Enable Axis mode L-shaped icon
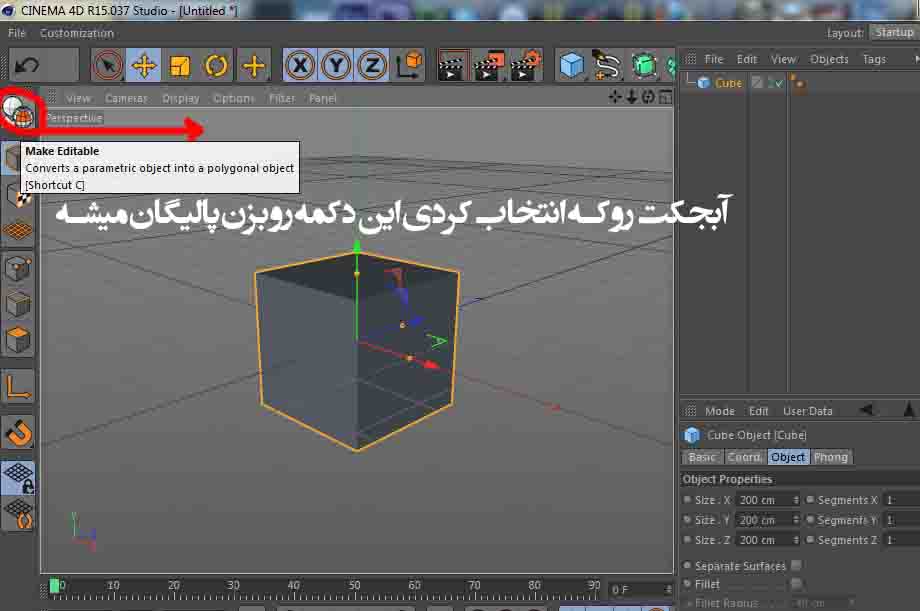 18,387
